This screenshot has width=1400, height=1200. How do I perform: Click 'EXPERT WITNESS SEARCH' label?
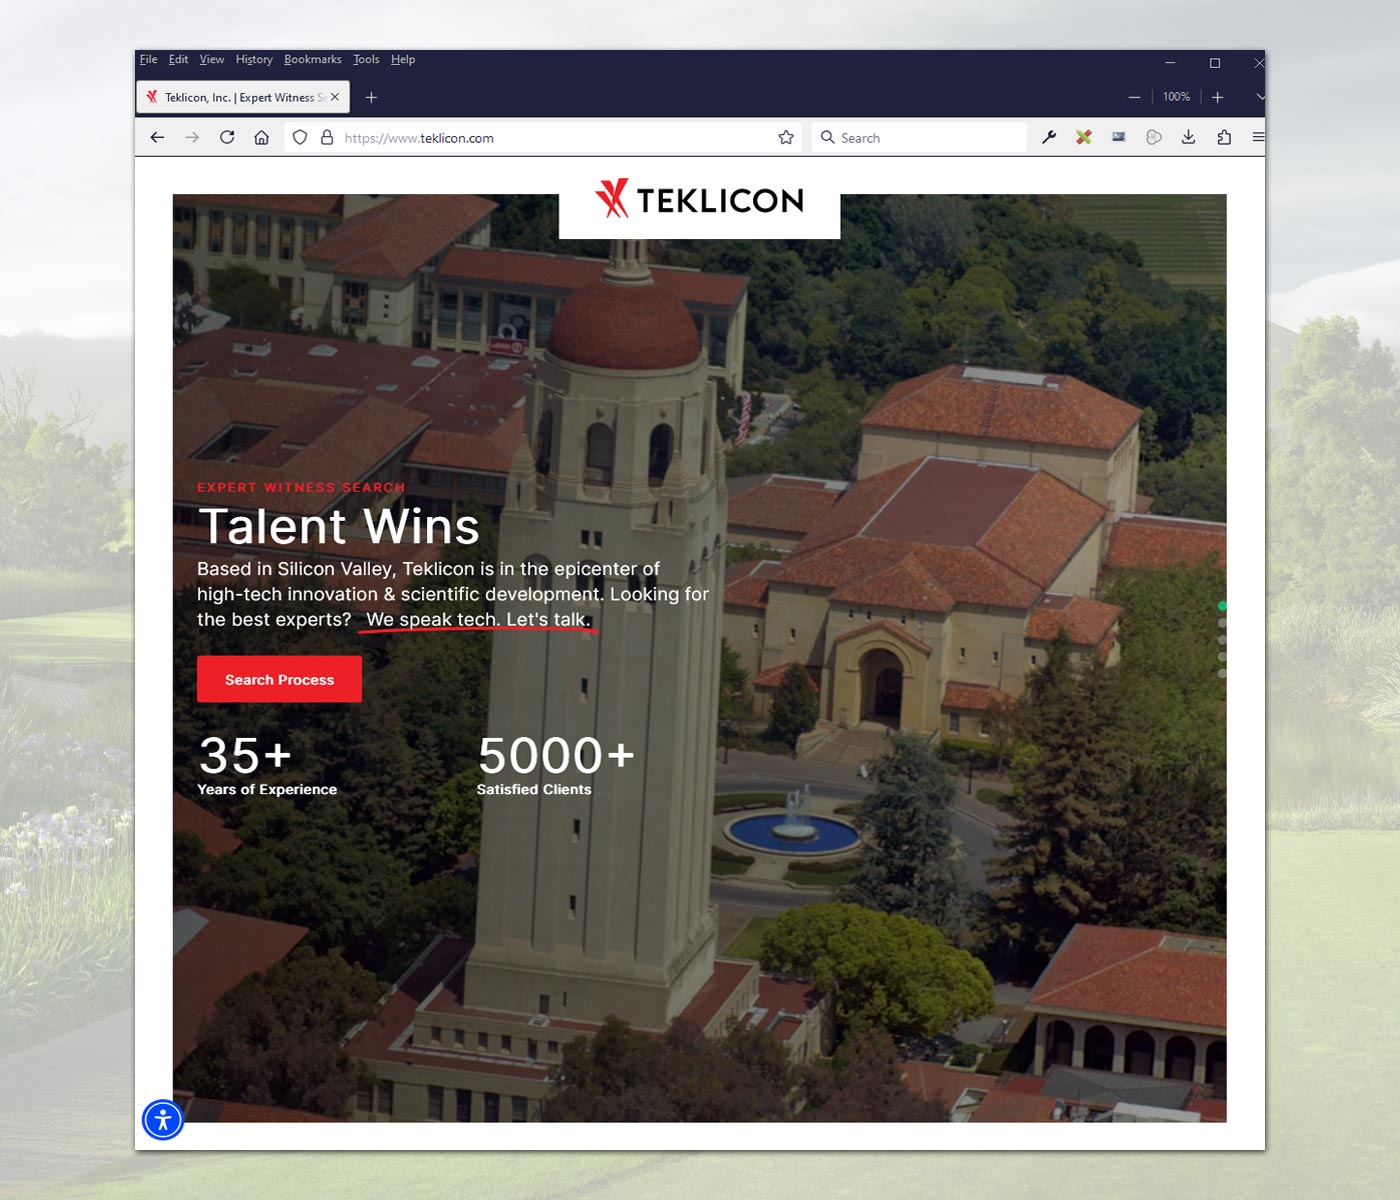301,487
